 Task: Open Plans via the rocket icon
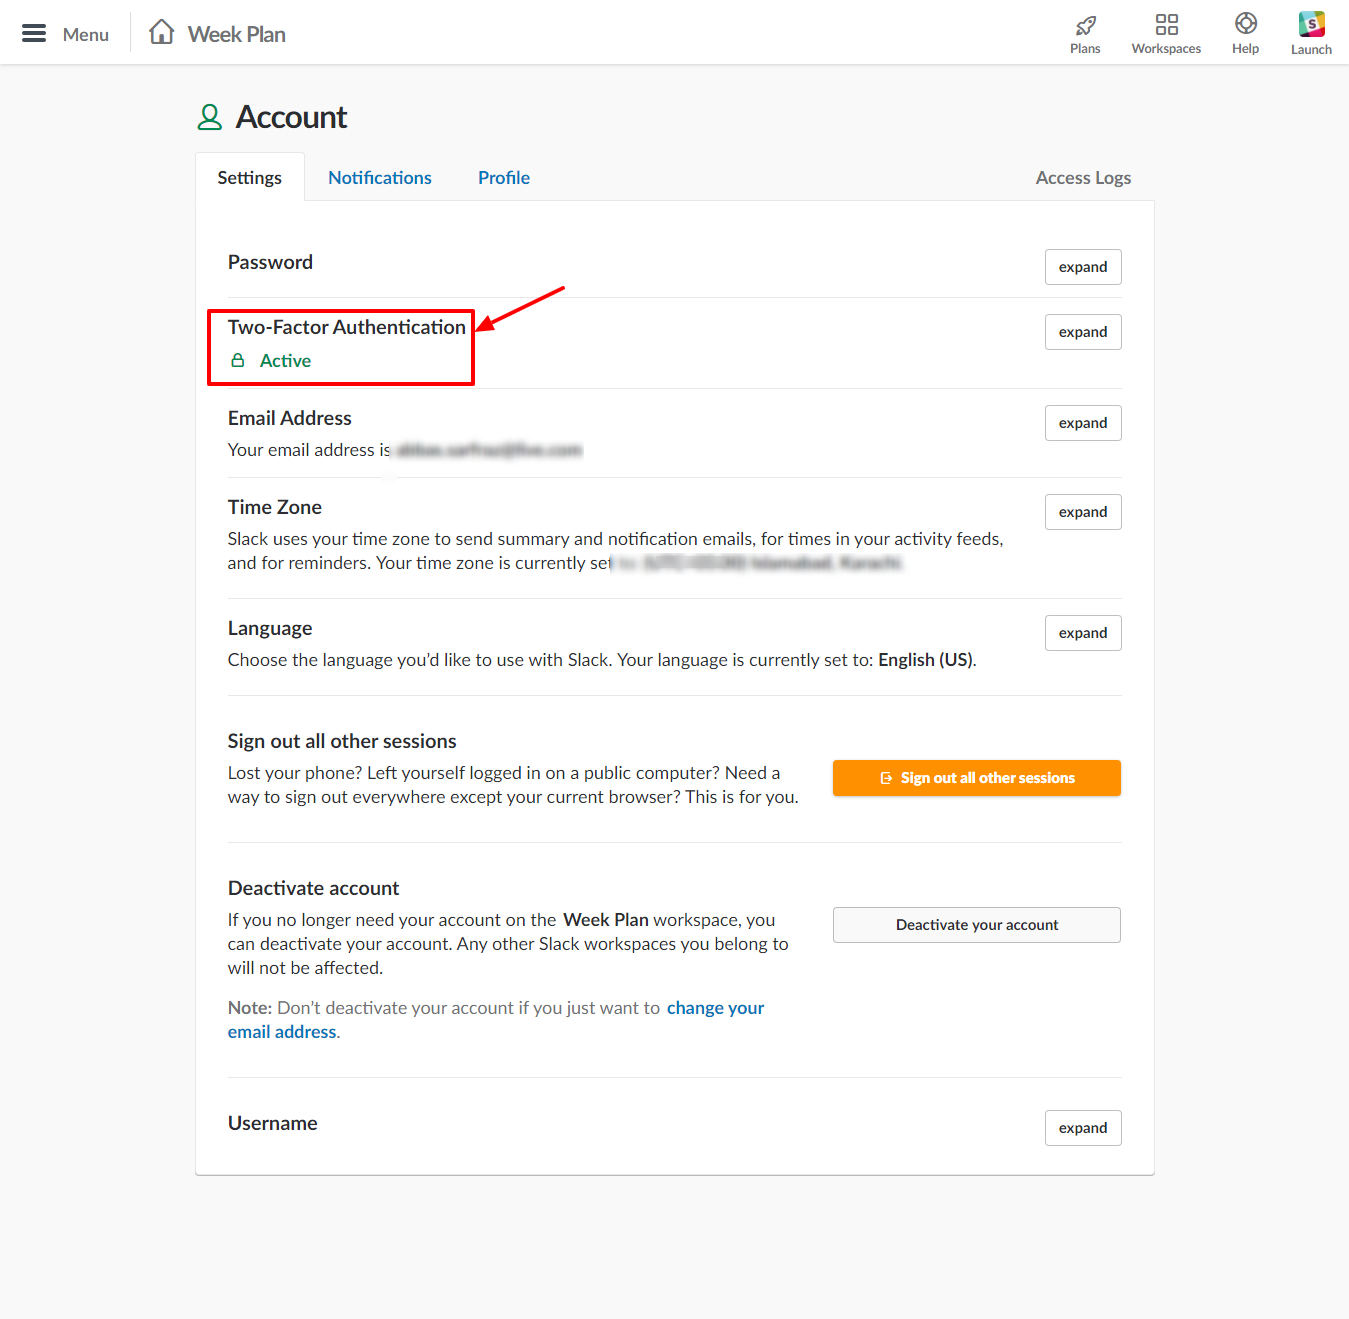pyautogui.click(x=1085, y=25)
